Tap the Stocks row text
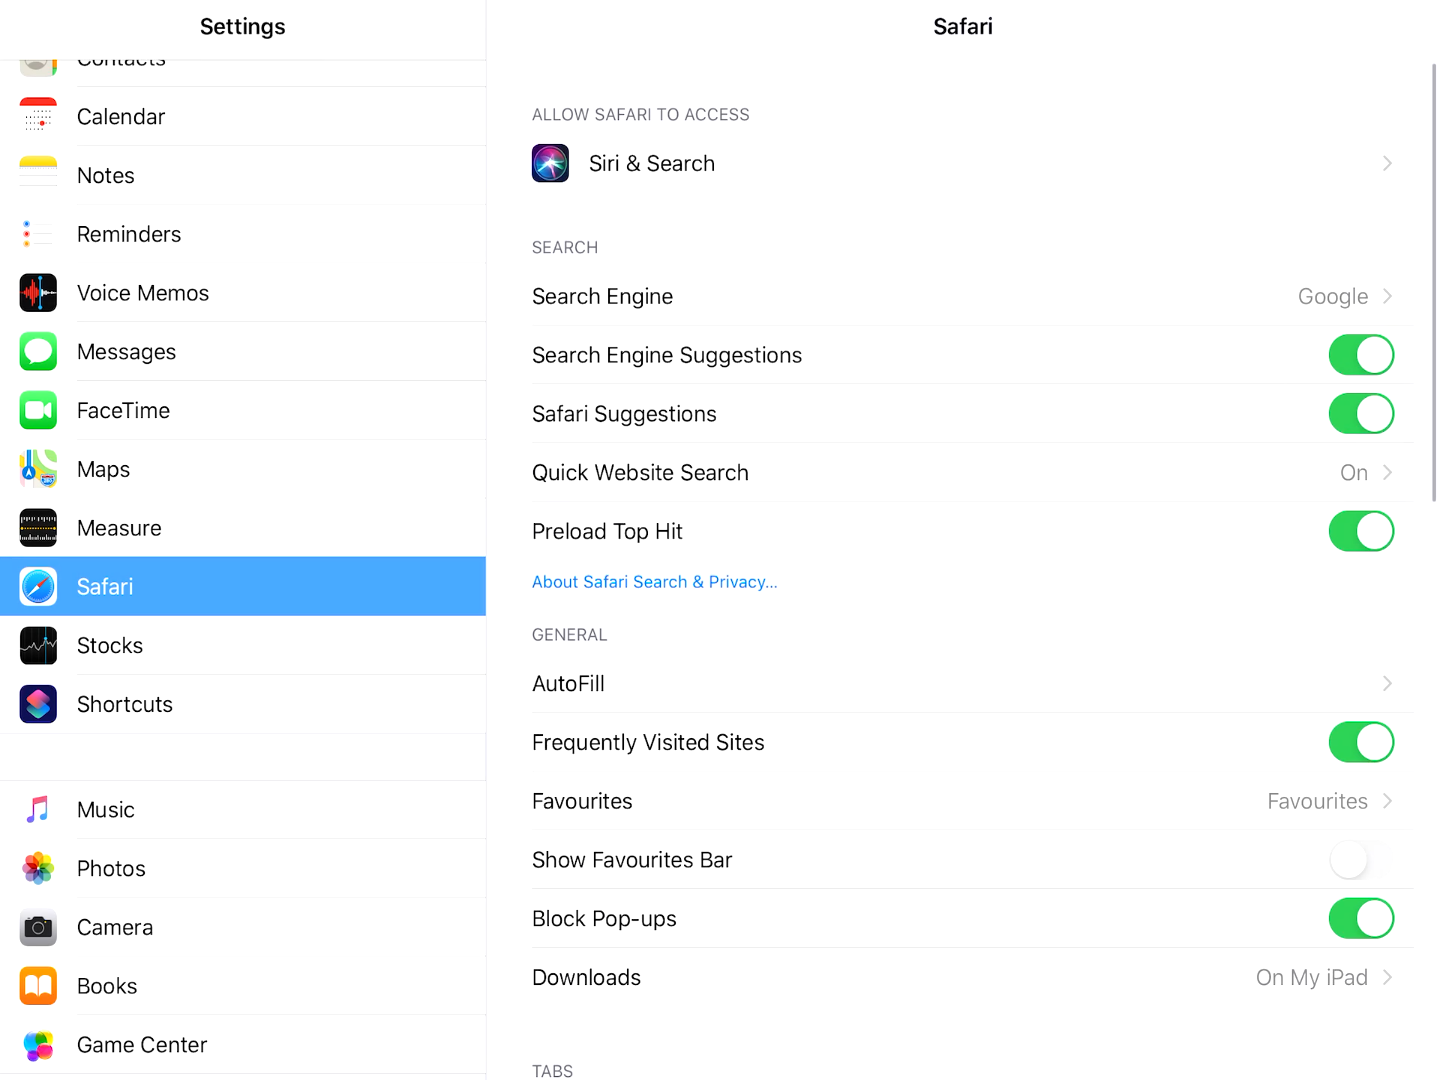Viewport: 1440px width, 1080px height. (110, 646)
